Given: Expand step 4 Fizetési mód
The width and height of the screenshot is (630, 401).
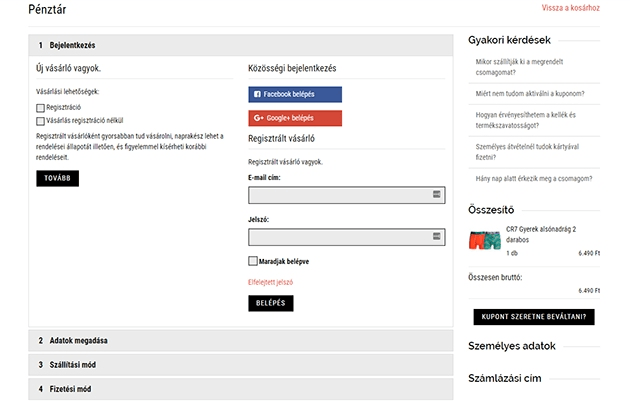Looking at the screenshot, I should point(241,389).
